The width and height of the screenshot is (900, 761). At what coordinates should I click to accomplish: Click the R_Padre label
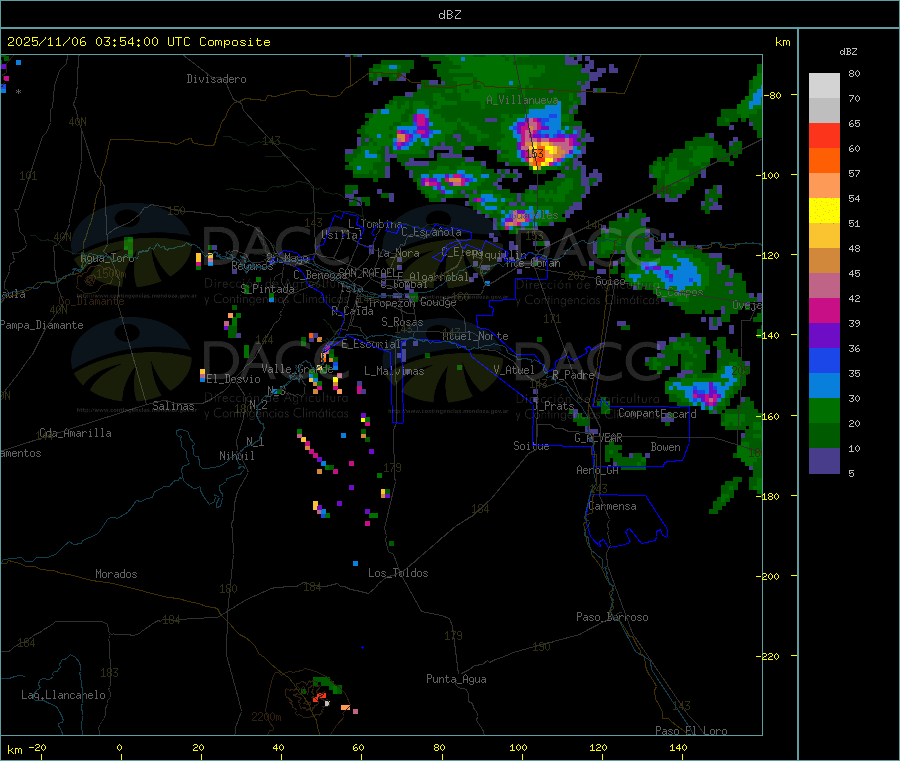pos(573,375)
